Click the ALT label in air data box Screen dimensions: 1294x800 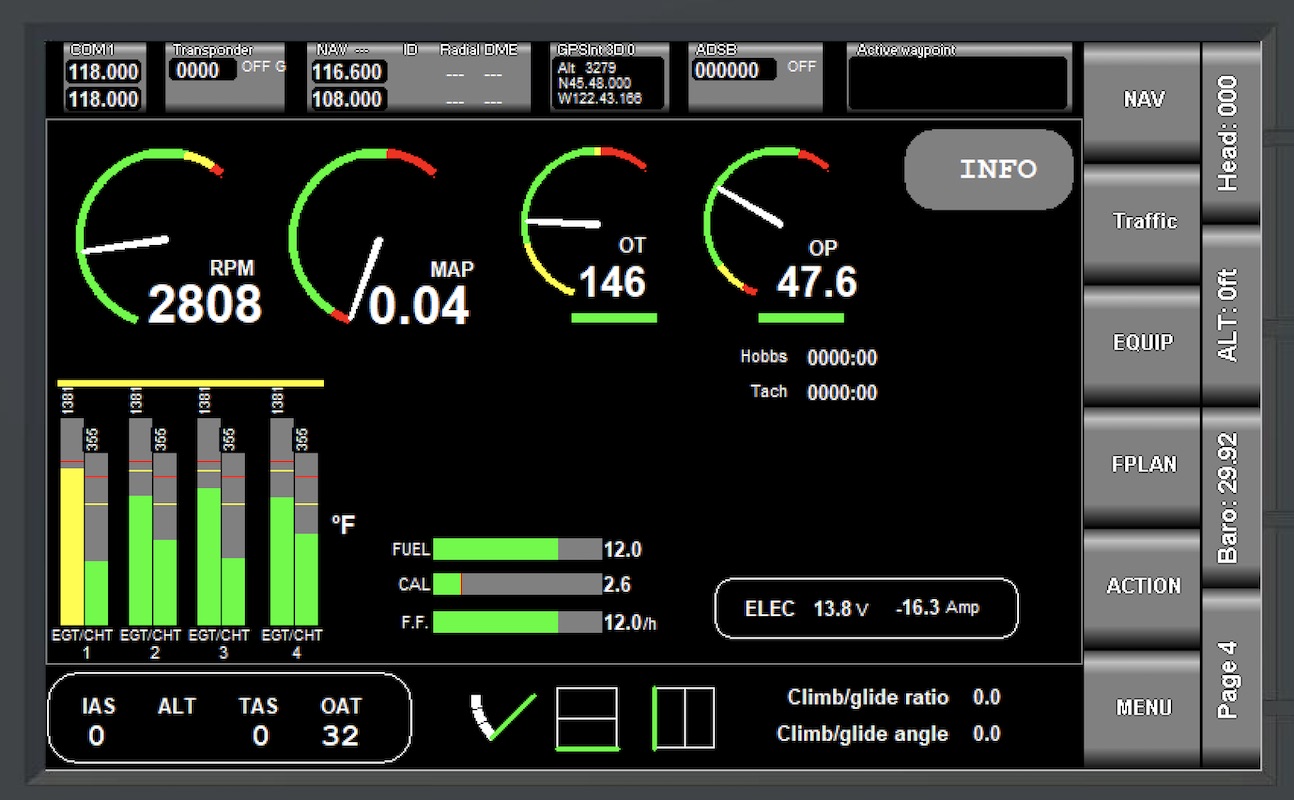(177, 707)
